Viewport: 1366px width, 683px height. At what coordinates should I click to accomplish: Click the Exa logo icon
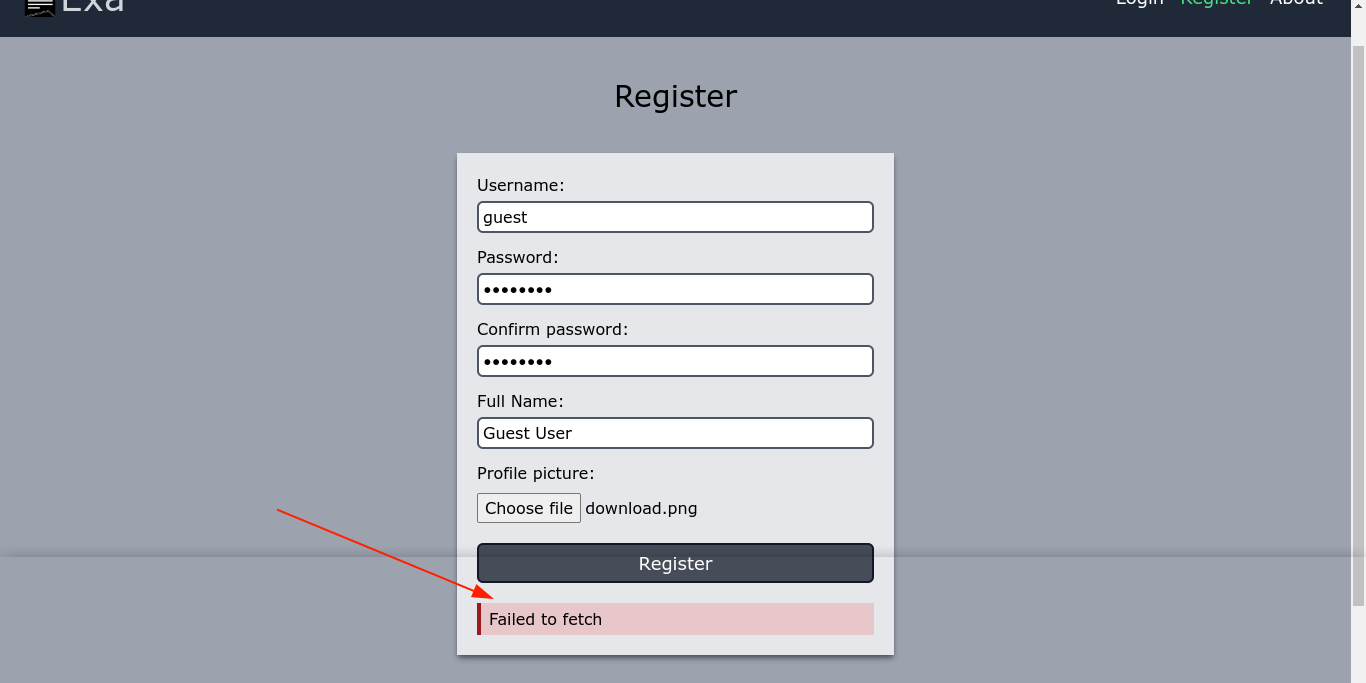(x=40, y=7)
